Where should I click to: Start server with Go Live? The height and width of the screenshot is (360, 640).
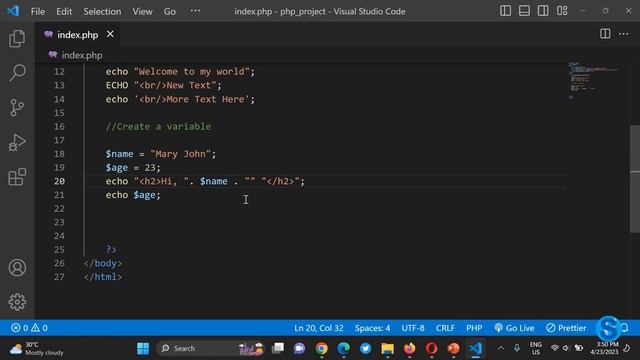click(x=514, y=328)
